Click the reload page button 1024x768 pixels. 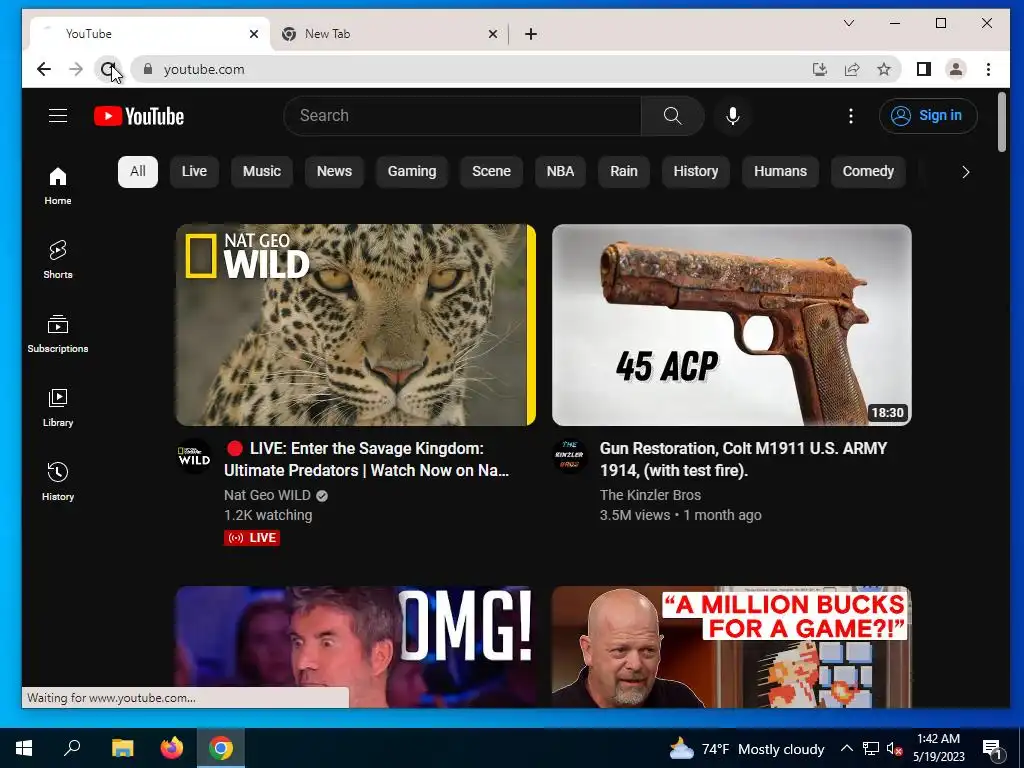click(108, 69)
